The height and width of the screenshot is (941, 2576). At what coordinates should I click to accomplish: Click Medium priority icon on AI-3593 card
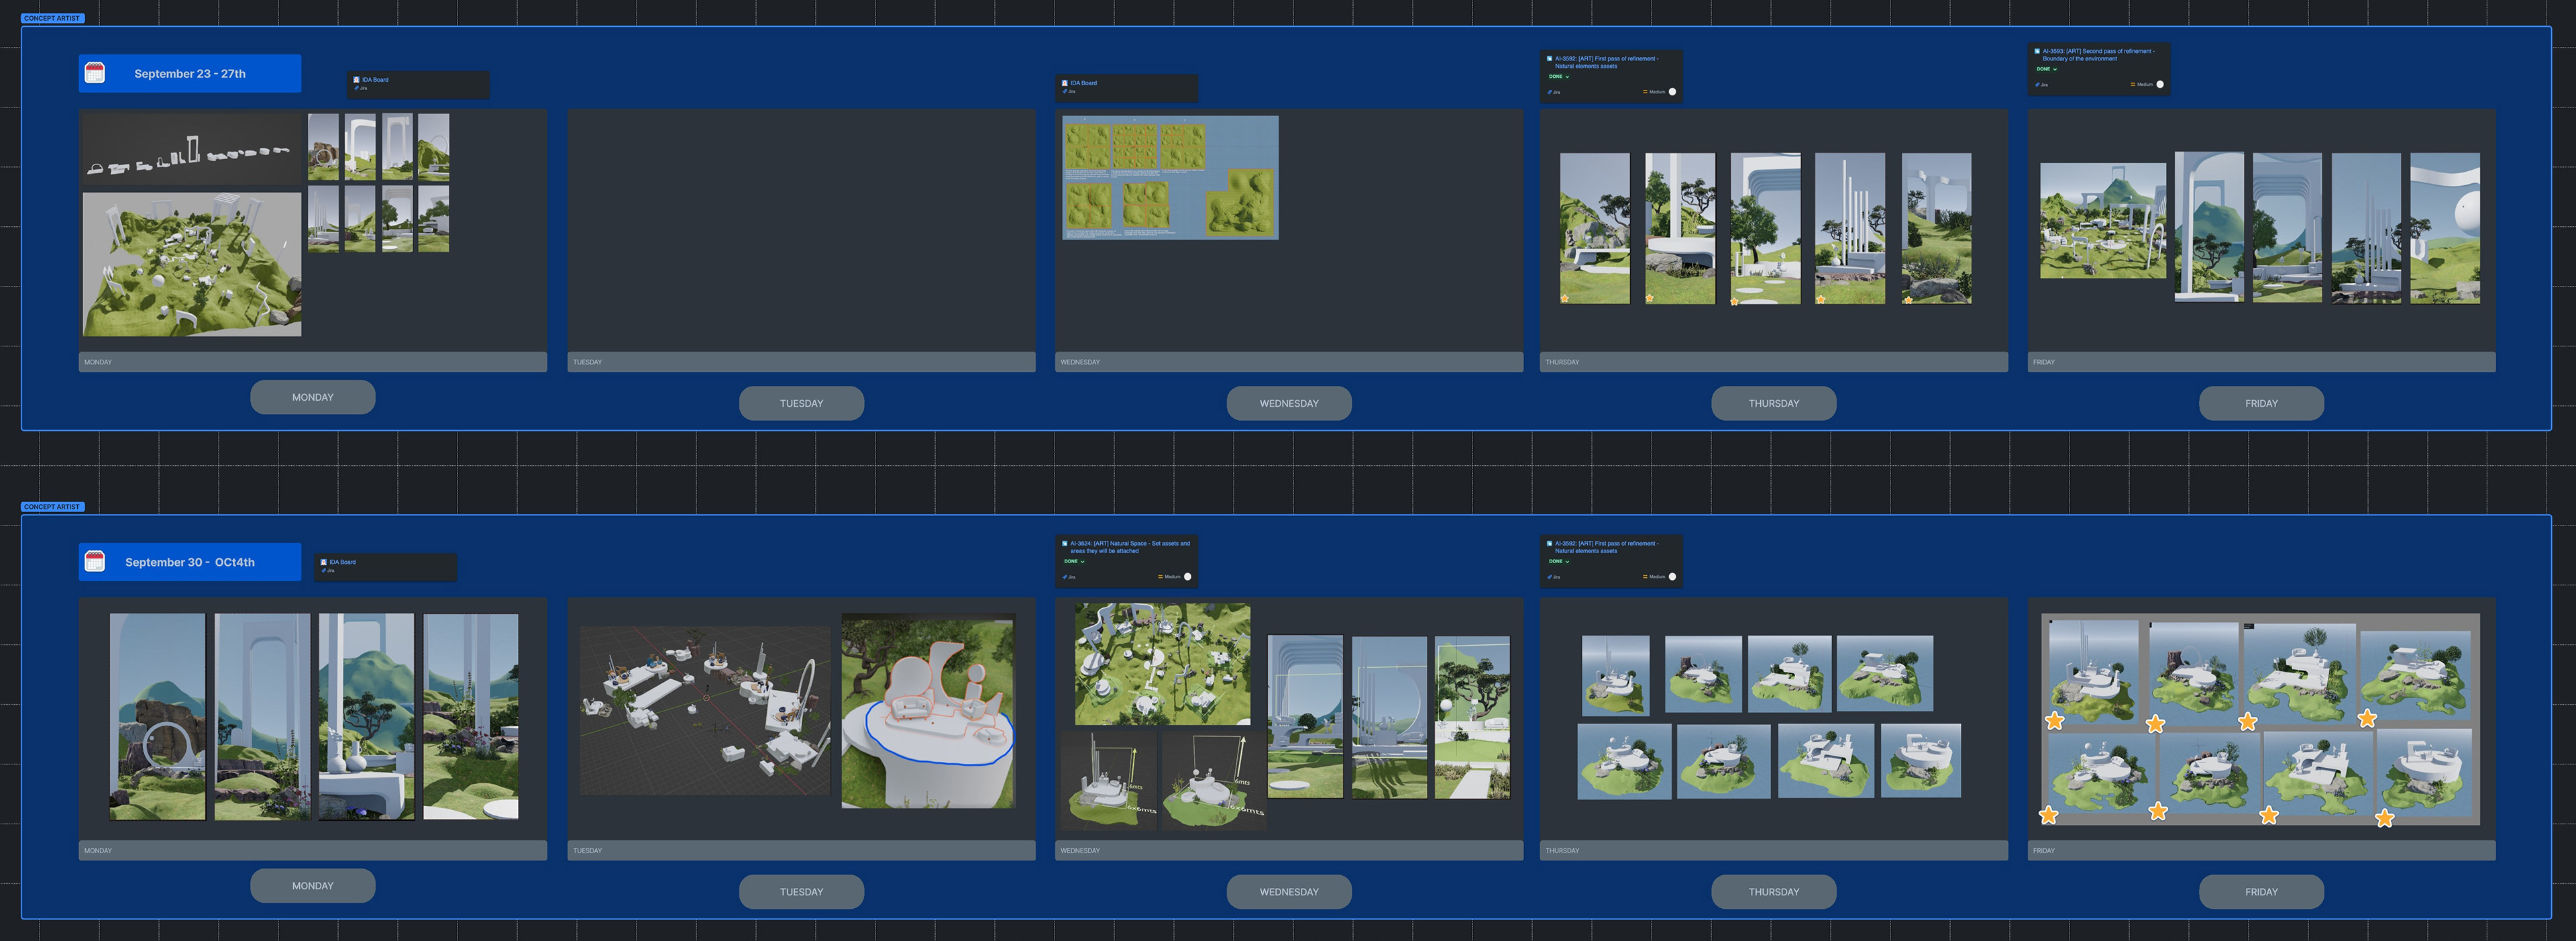tap(2133, 84)
